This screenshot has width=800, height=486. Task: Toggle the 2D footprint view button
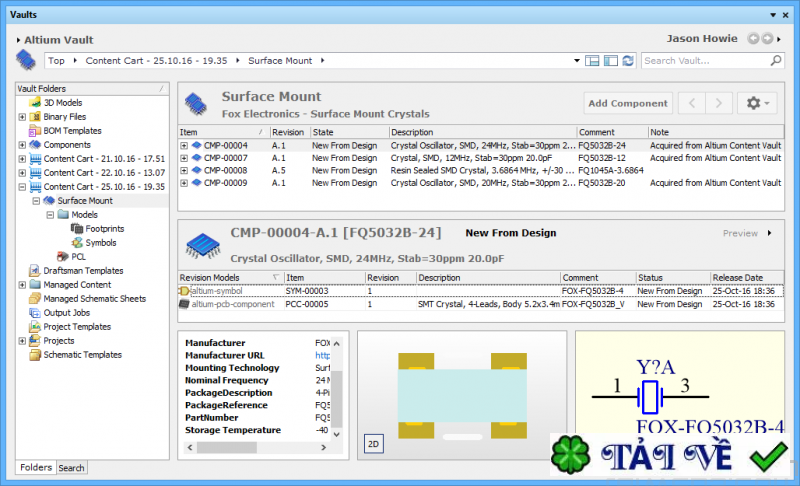[373, 444]
